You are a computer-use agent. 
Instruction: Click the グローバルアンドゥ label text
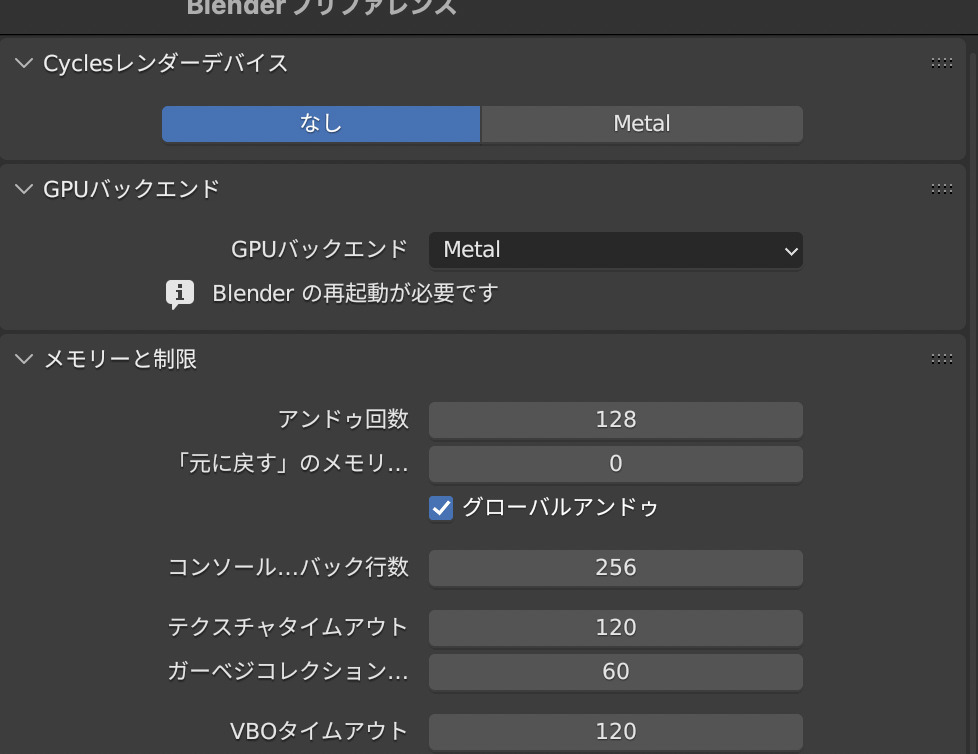tap(560, 508)
